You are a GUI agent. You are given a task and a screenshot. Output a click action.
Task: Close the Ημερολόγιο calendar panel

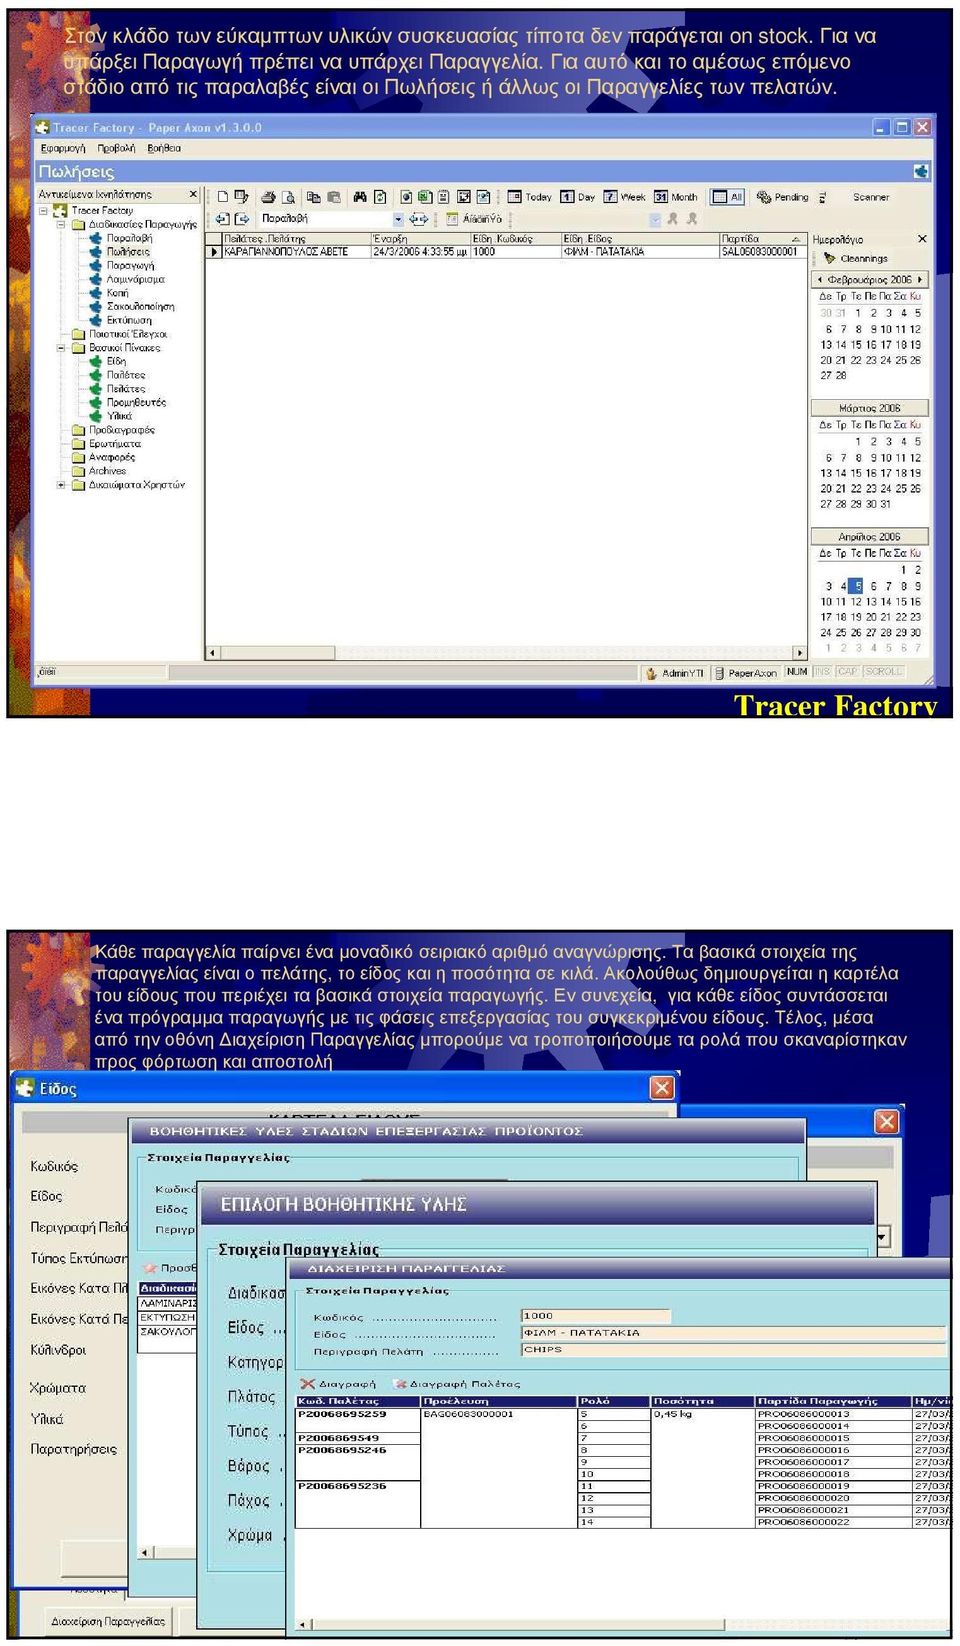pyautogui.click(x=922, y=239)
